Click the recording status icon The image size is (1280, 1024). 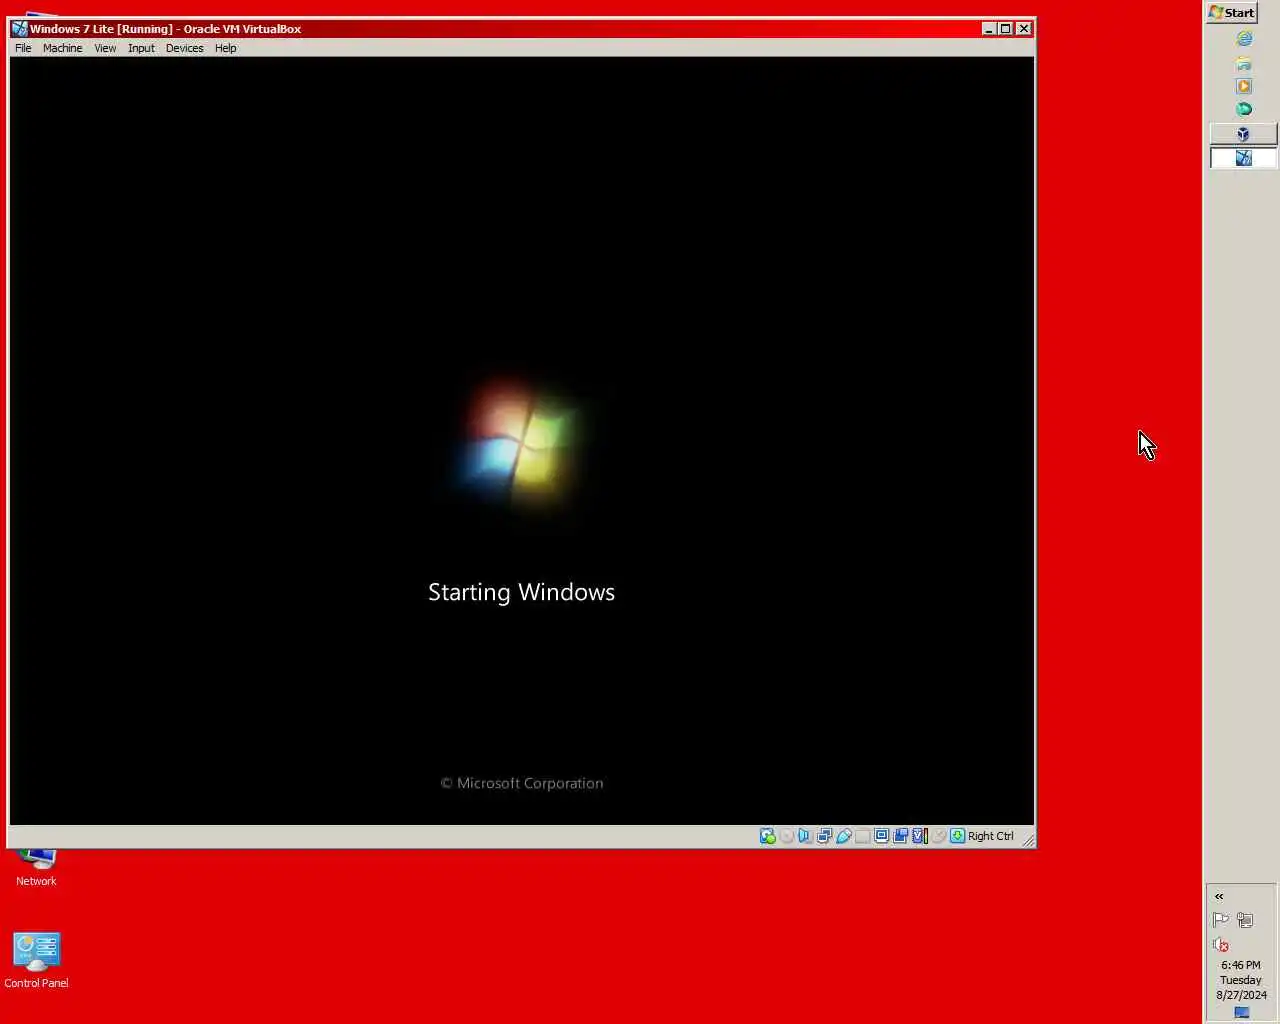click(900, 836)
